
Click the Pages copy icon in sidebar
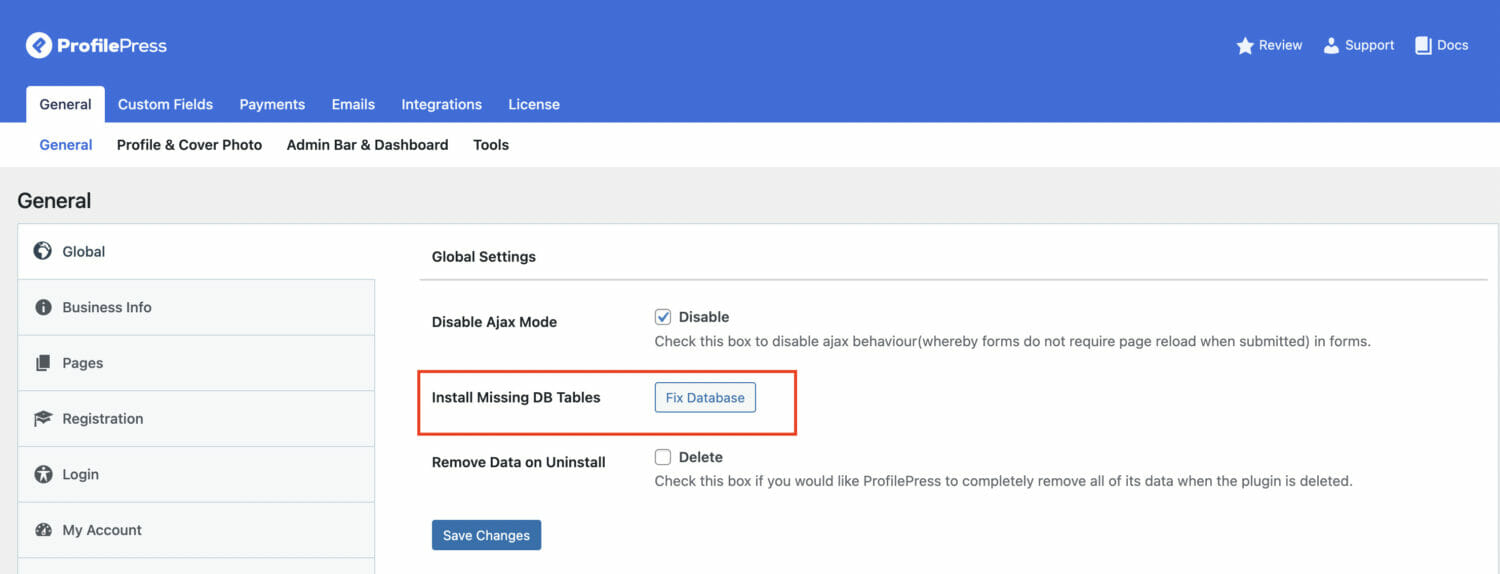click(43, 363)
